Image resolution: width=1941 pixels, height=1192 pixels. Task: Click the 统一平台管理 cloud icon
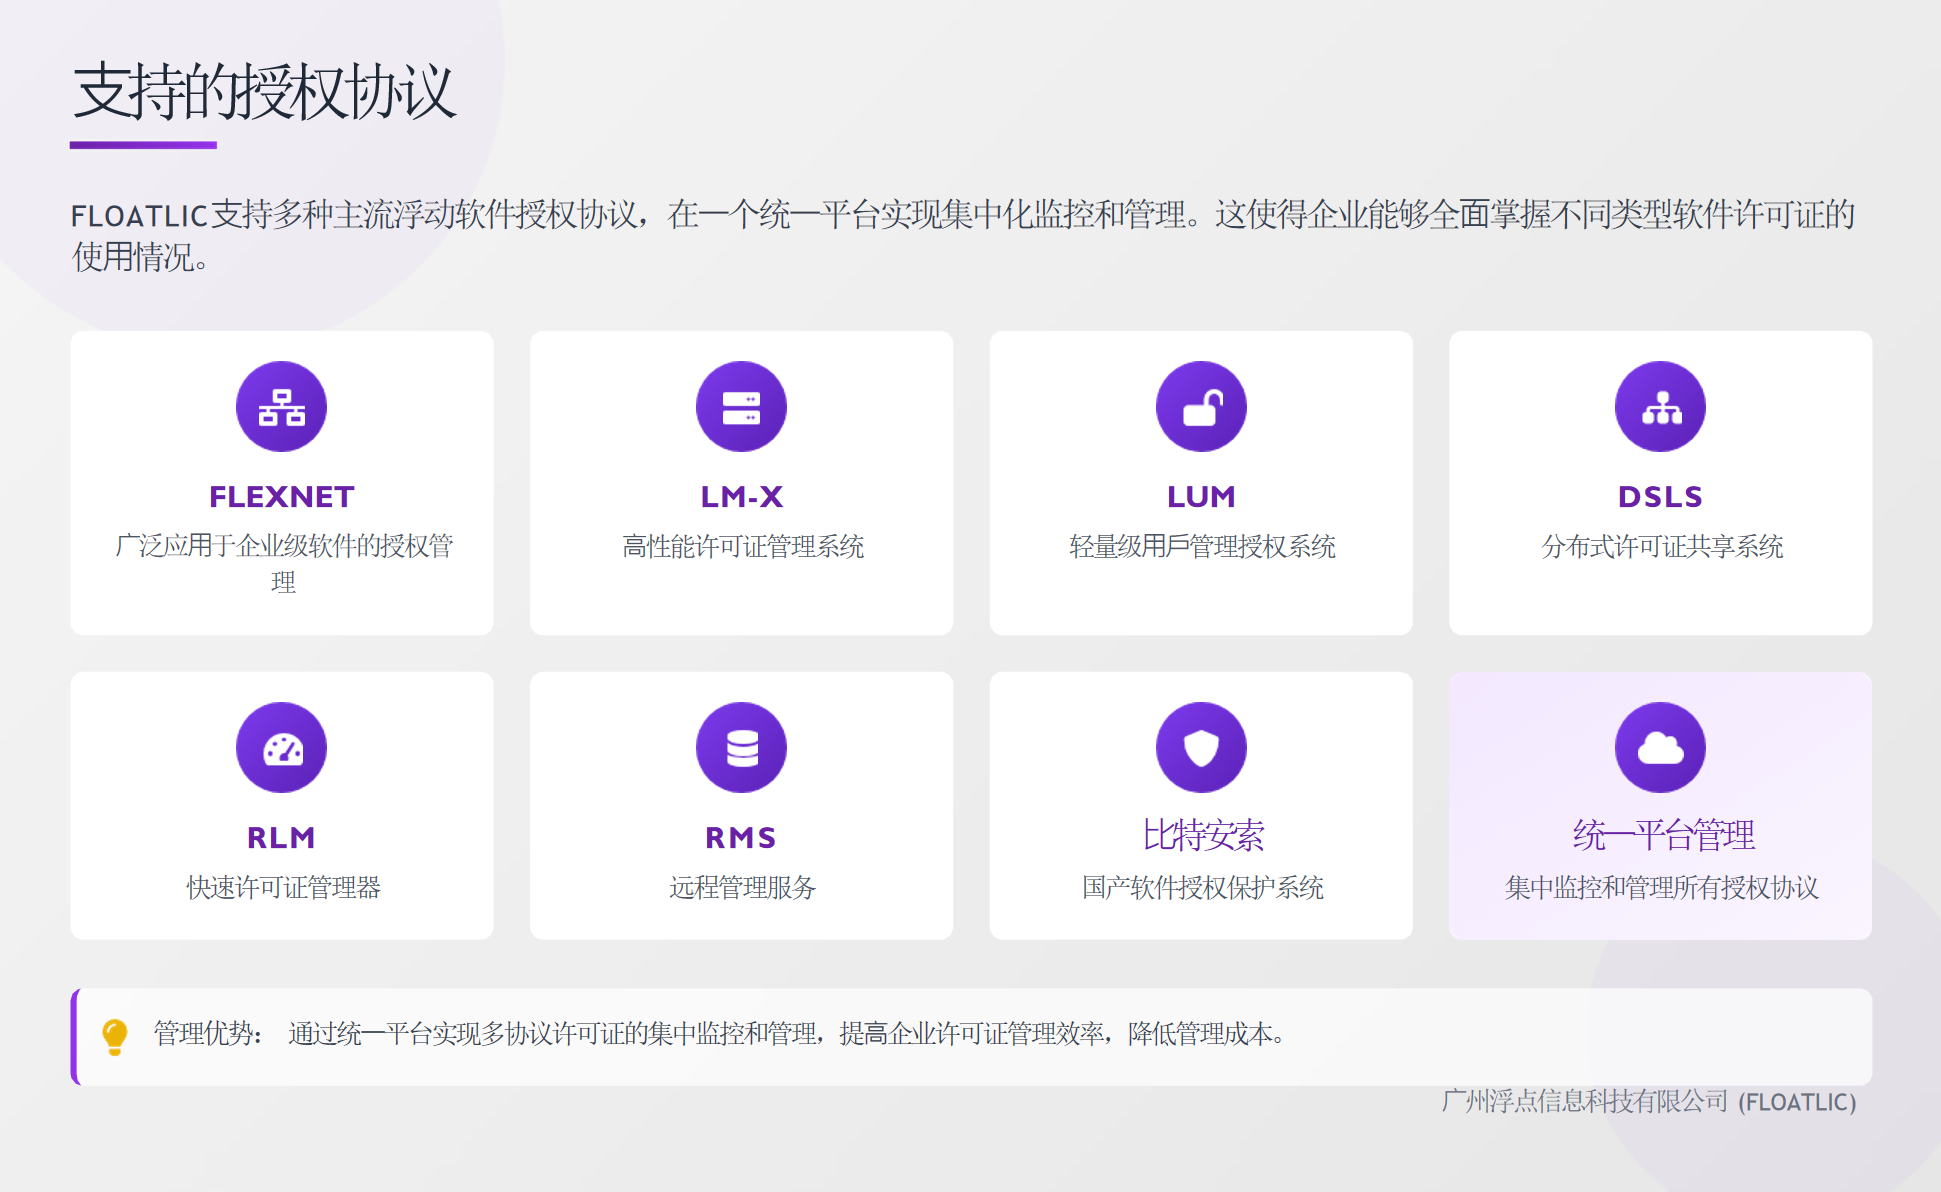tap(1660, 748)
